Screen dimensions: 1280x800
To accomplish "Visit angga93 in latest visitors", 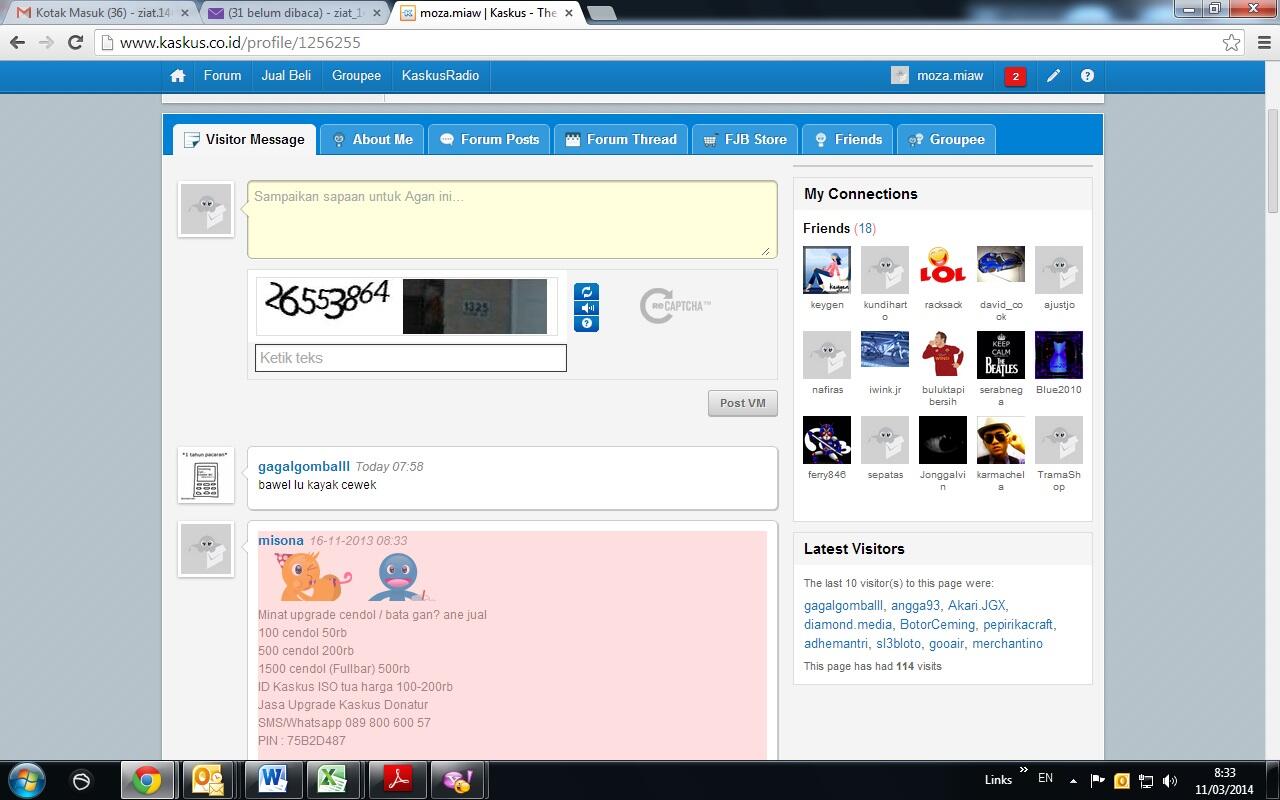I will click(915, 605).
